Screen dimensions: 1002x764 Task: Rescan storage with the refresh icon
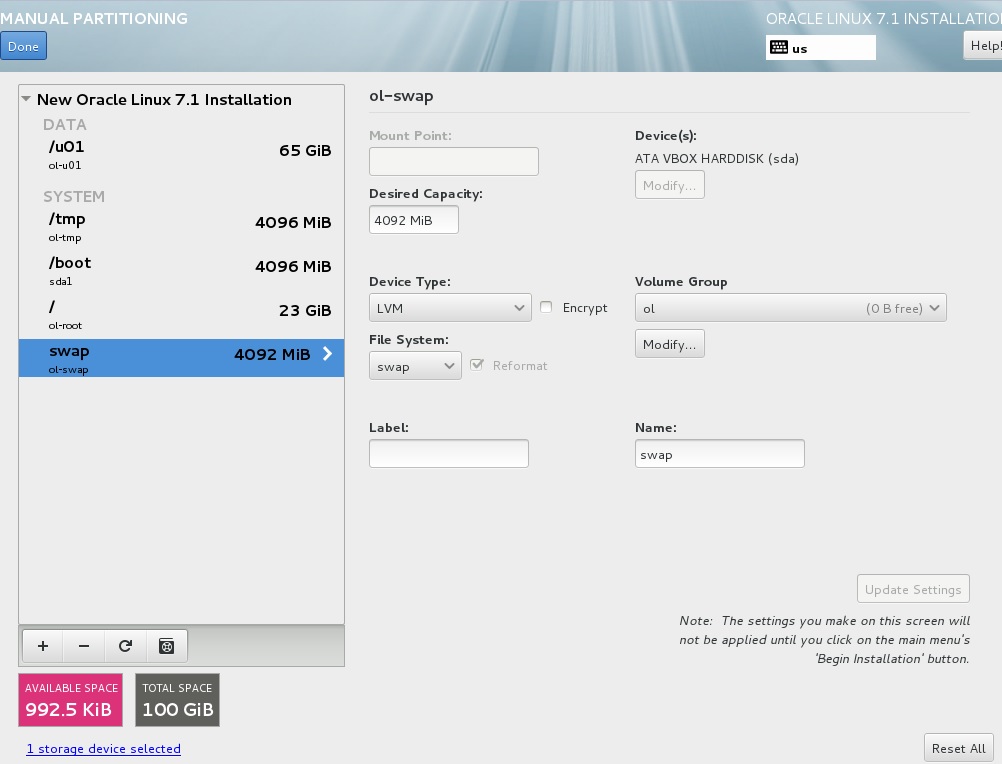coord(125,645)
